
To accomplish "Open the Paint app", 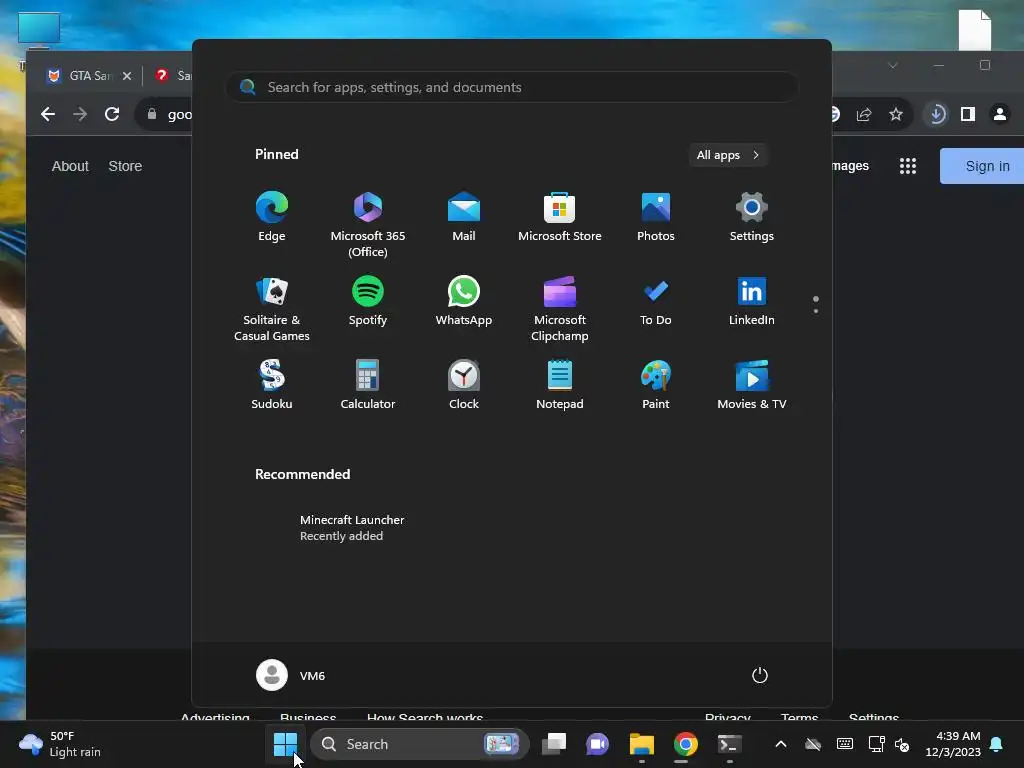I will pyautogui.click(x=656, y=385).
